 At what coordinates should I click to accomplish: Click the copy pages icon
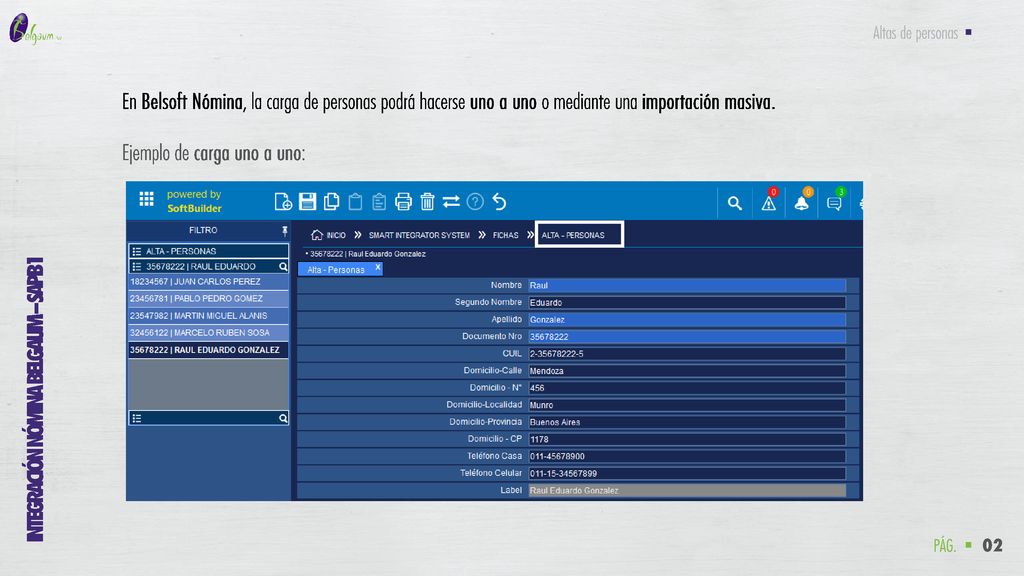coord(331,202)
